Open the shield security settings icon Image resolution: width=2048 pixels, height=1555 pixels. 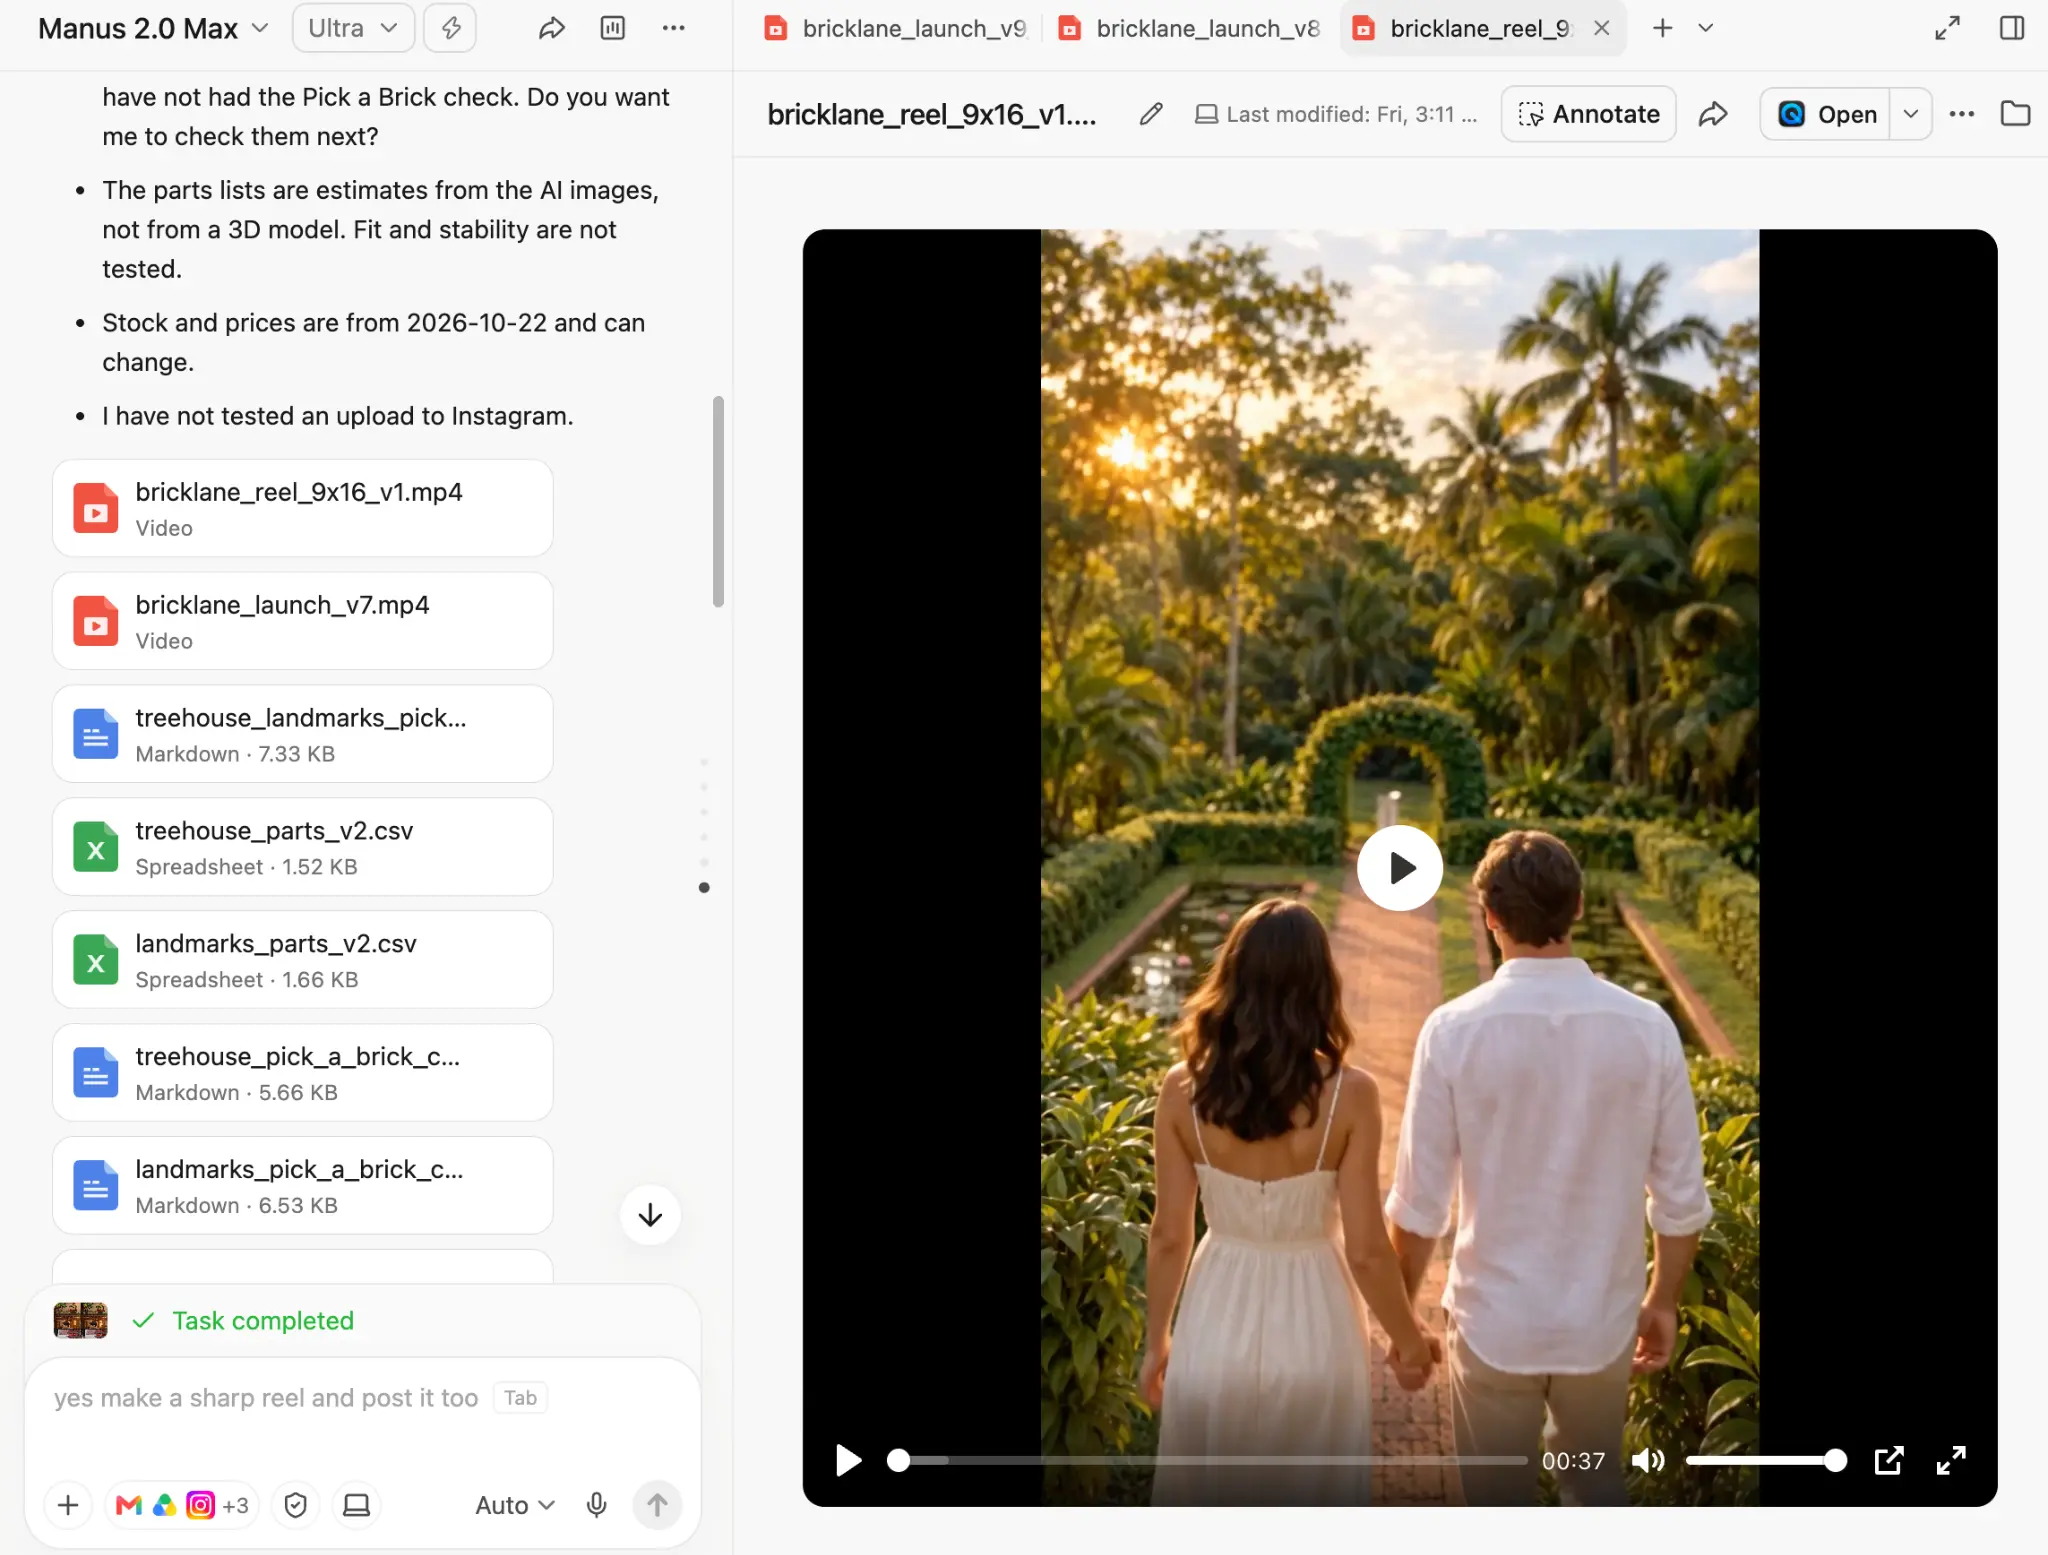(295, 1504)
